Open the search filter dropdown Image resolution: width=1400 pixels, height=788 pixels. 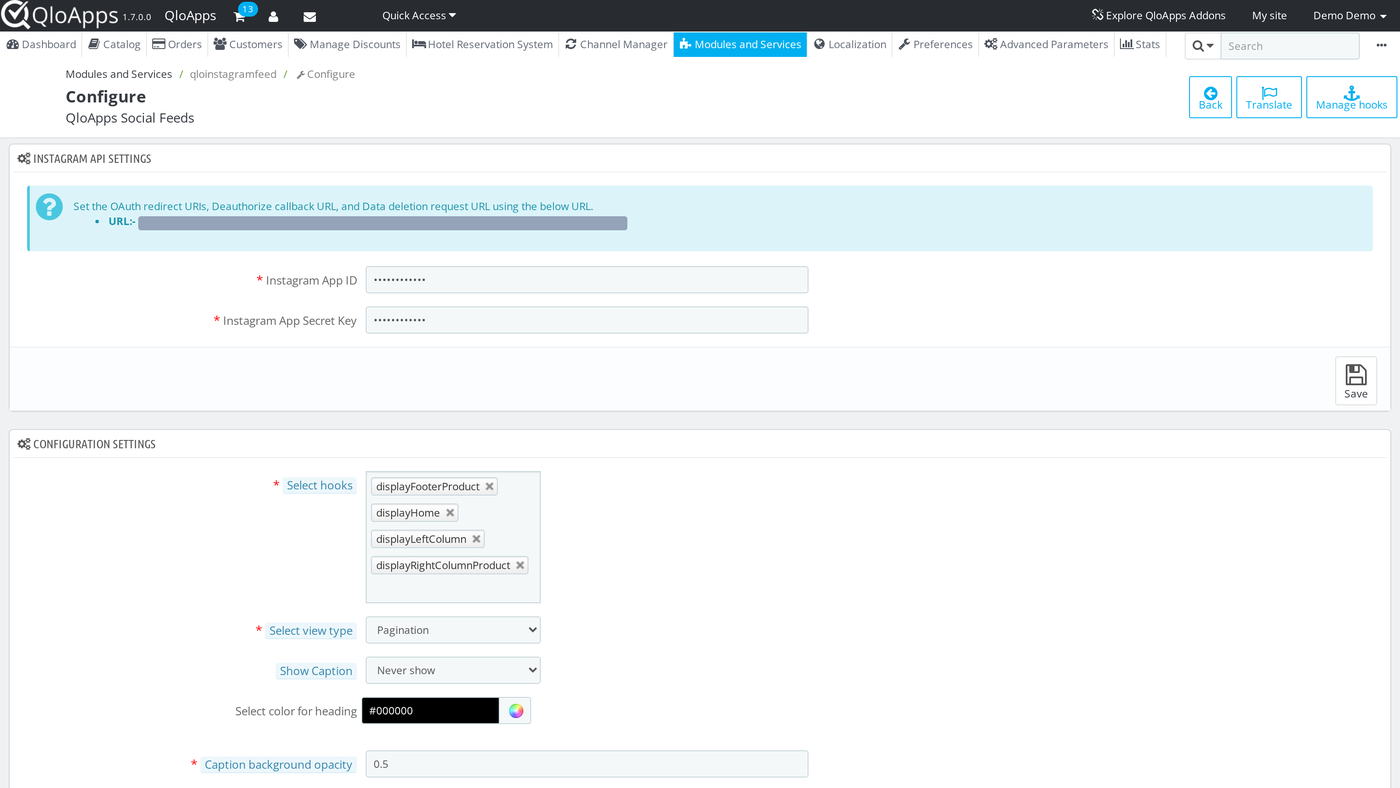tap(1203, 46)
